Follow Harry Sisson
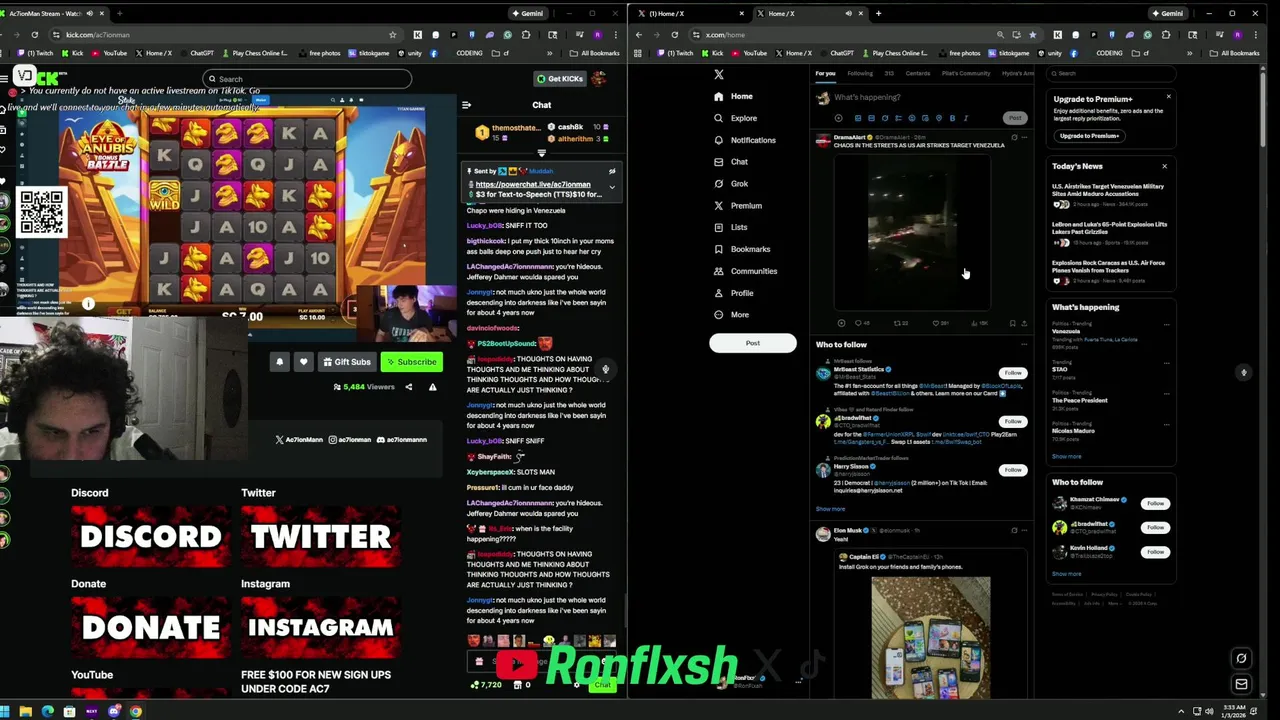 [x=1013, y=470]
